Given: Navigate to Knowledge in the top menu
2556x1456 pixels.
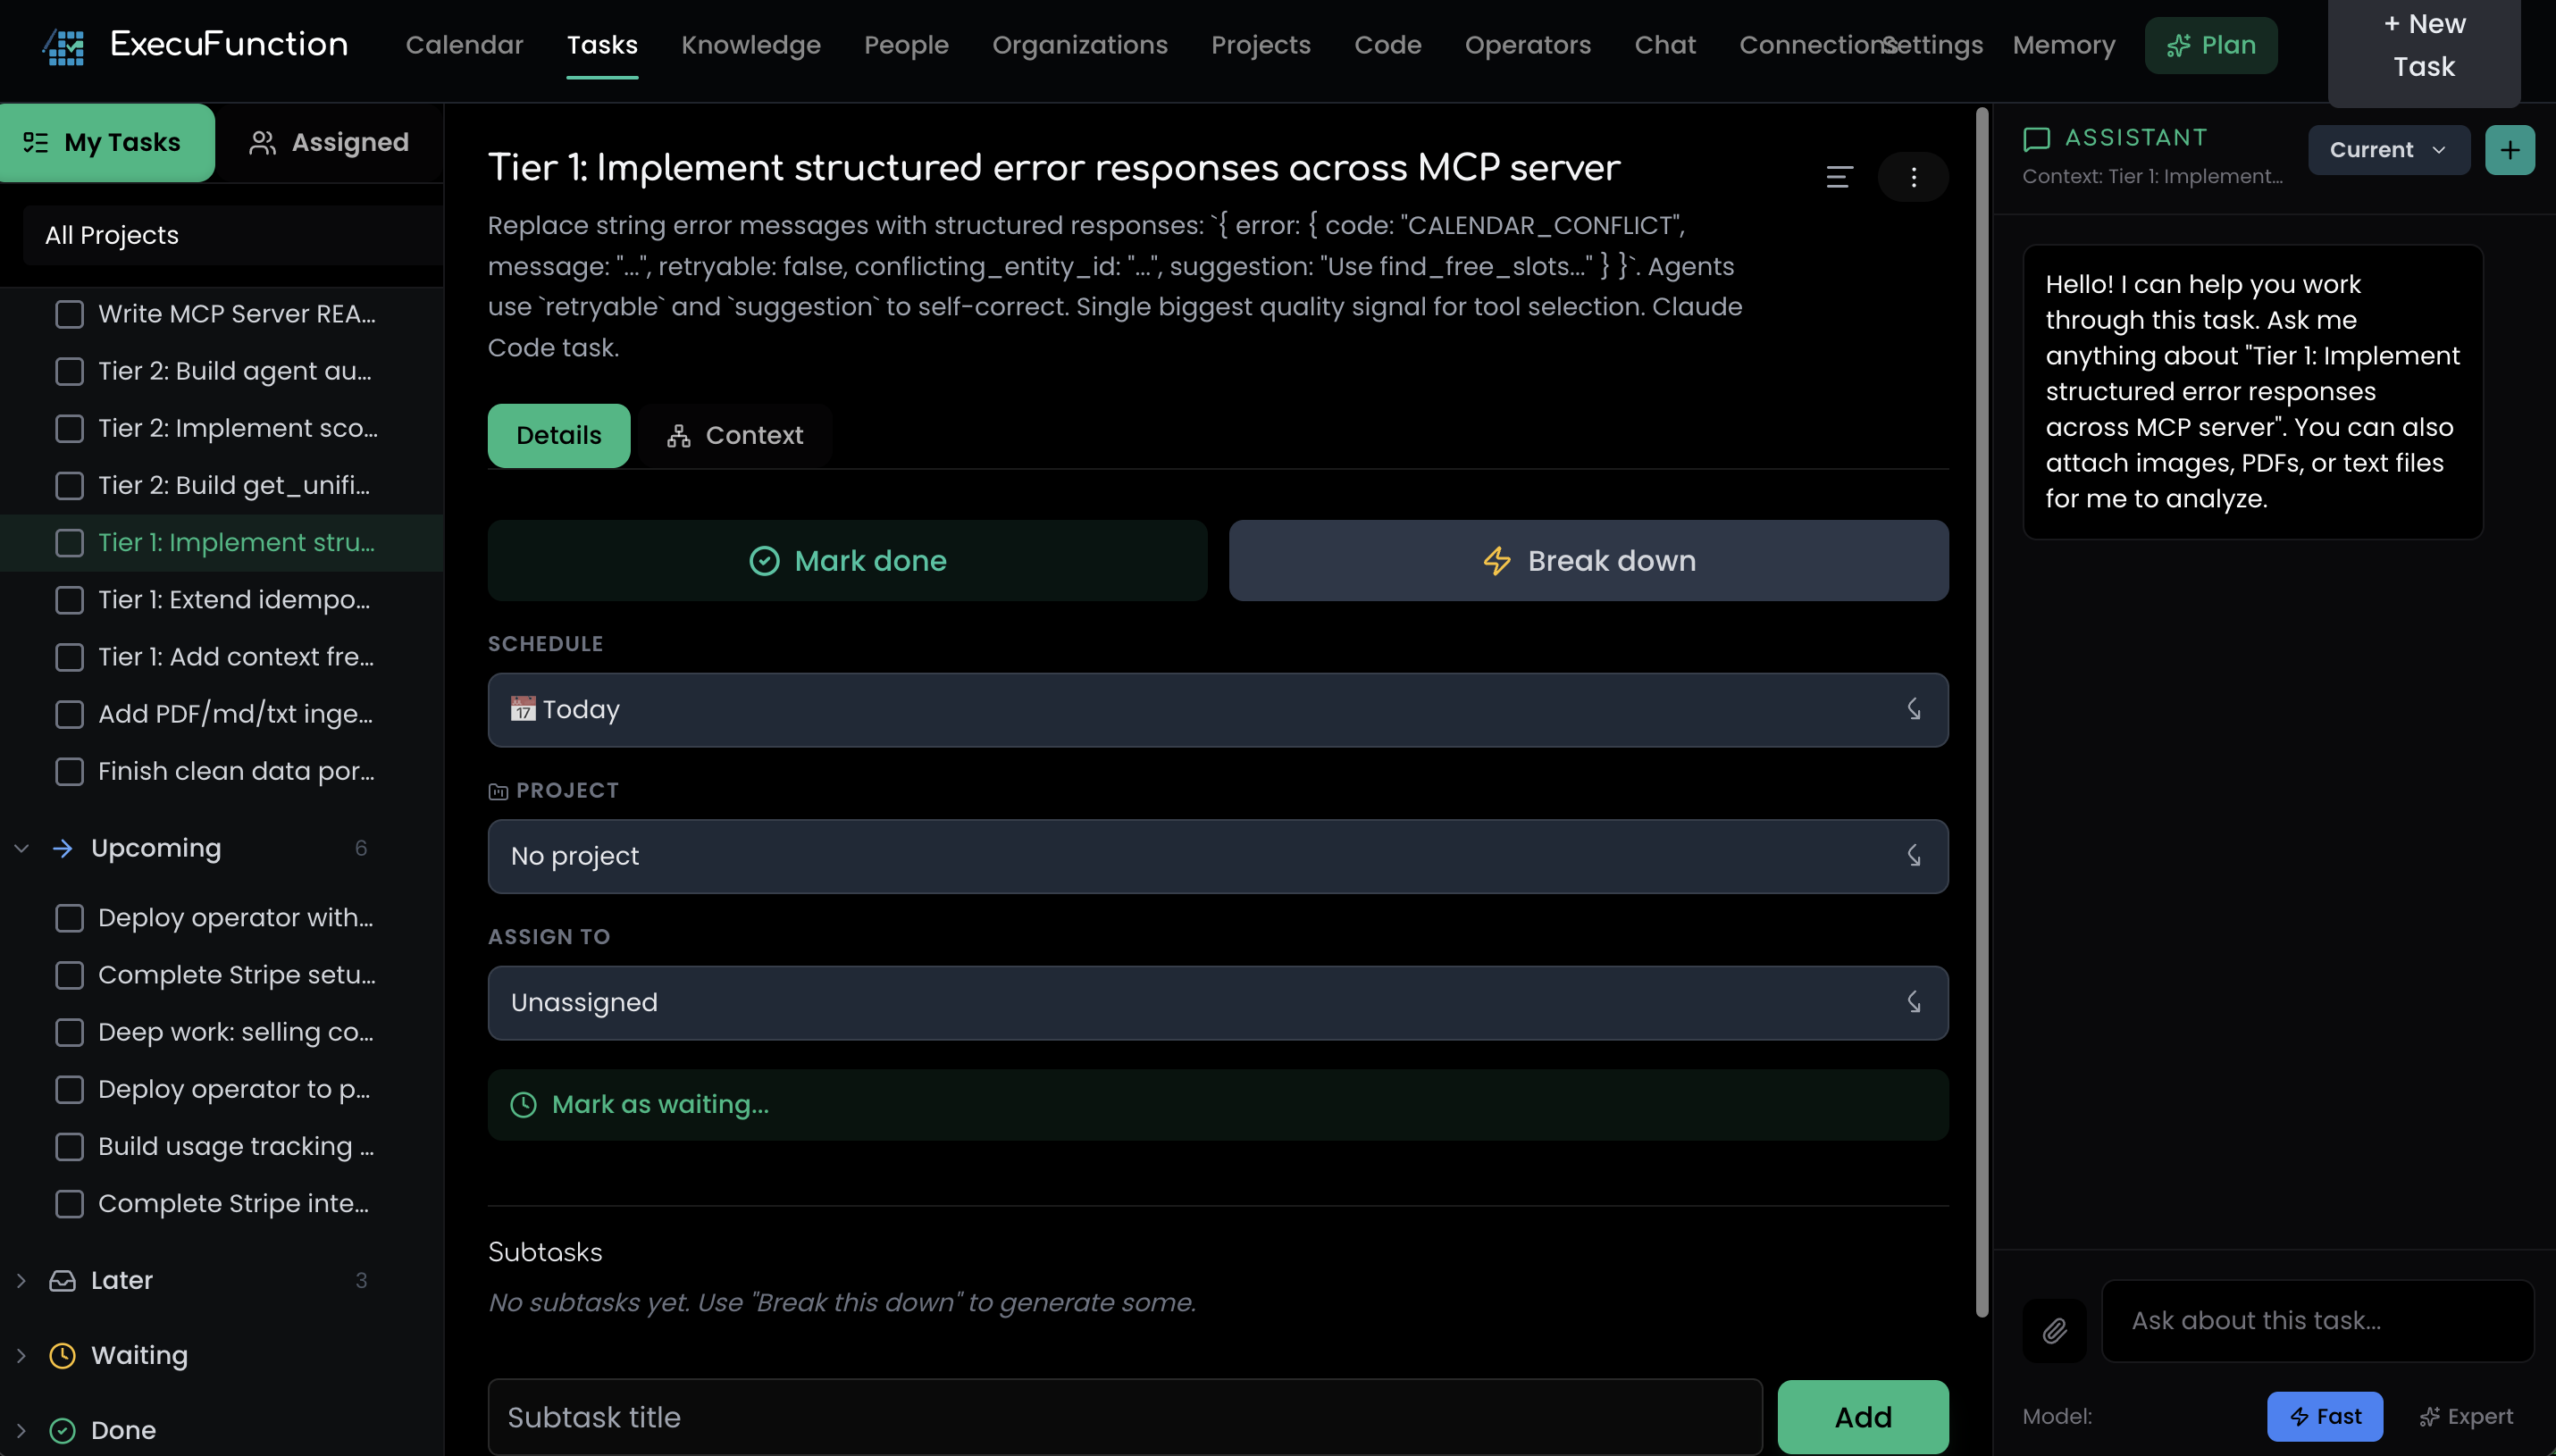Looking at the screenshot, I should (x=751, y=44).
